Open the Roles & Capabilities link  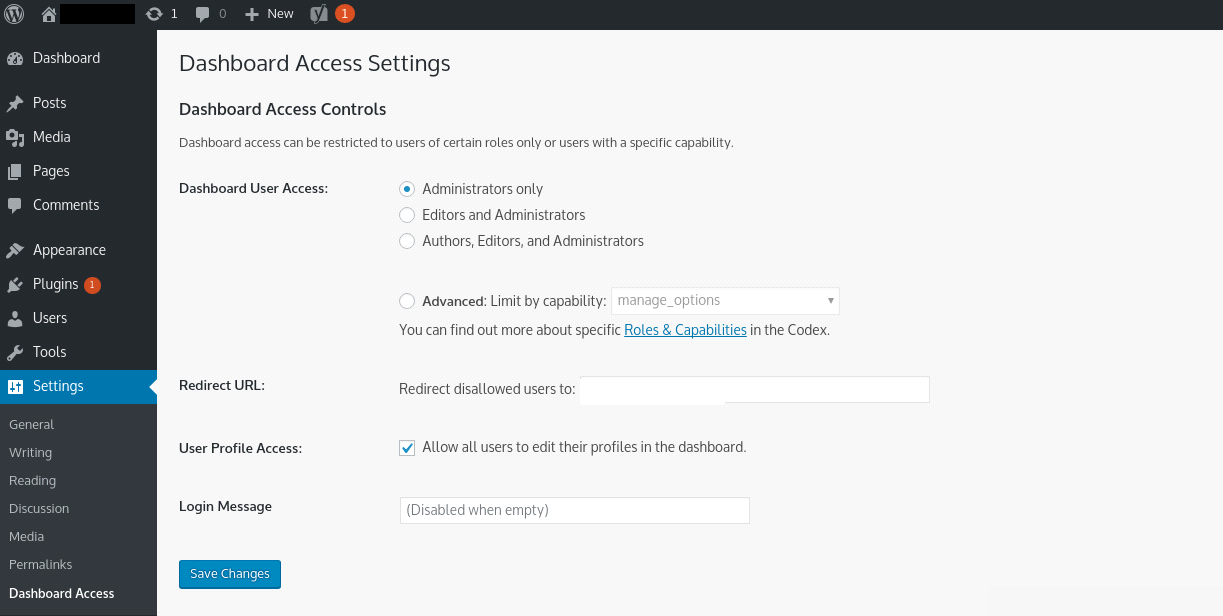685,329
